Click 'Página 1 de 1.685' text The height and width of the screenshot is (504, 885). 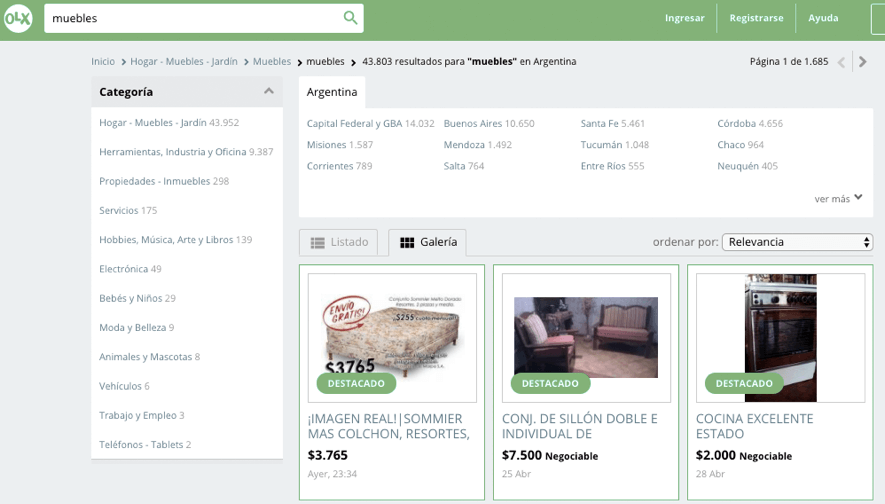(x=789, y=62)
